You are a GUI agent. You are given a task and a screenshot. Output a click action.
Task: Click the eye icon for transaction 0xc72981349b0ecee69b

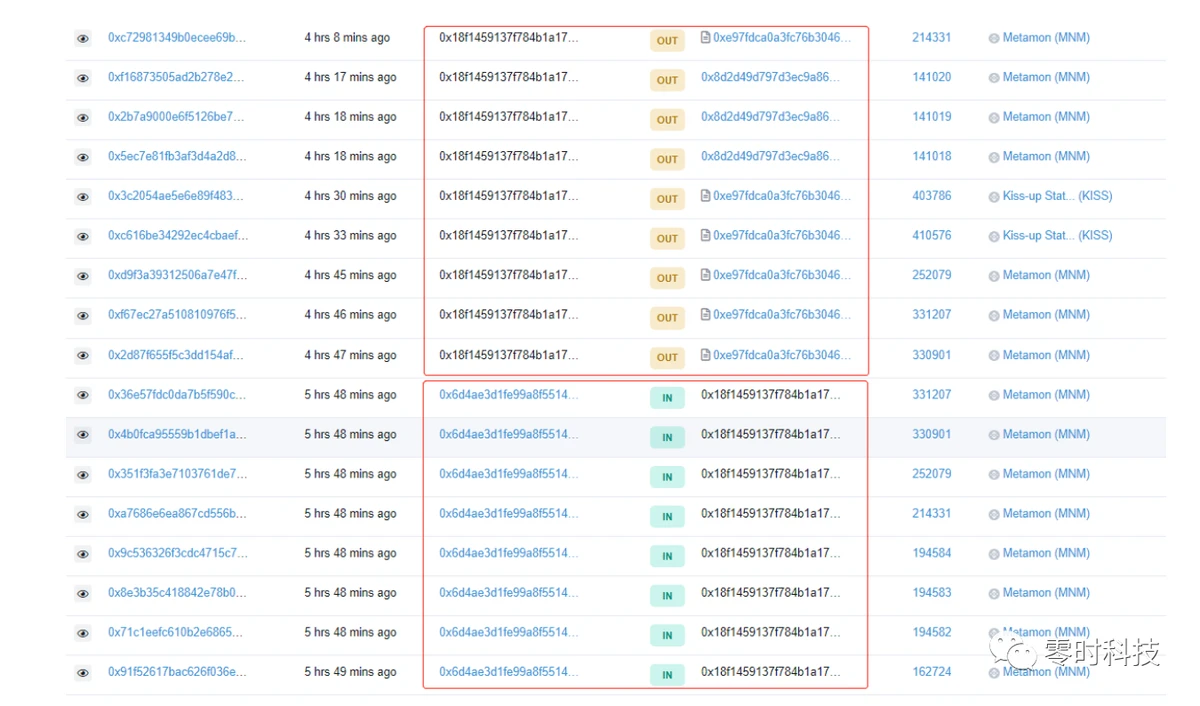tap(83, 39)
